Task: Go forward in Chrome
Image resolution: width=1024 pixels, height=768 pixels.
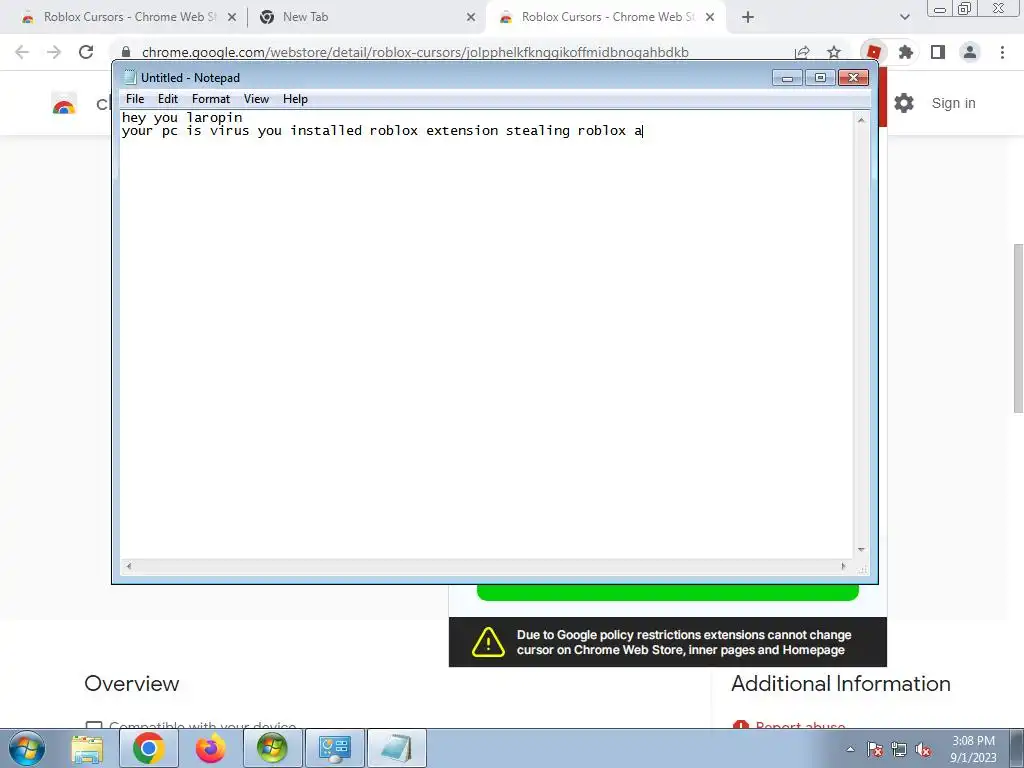Action: coord(54,52)
